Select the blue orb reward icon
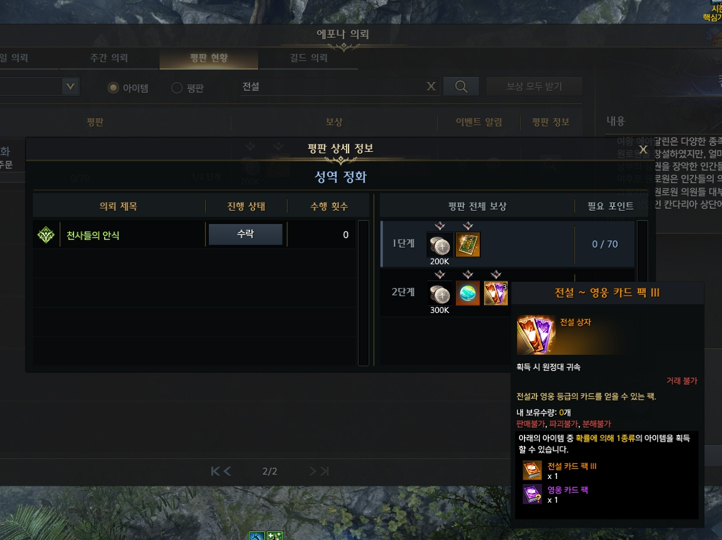Image resolution: width=722 pixels, height=540 pixels. (468, 293)
